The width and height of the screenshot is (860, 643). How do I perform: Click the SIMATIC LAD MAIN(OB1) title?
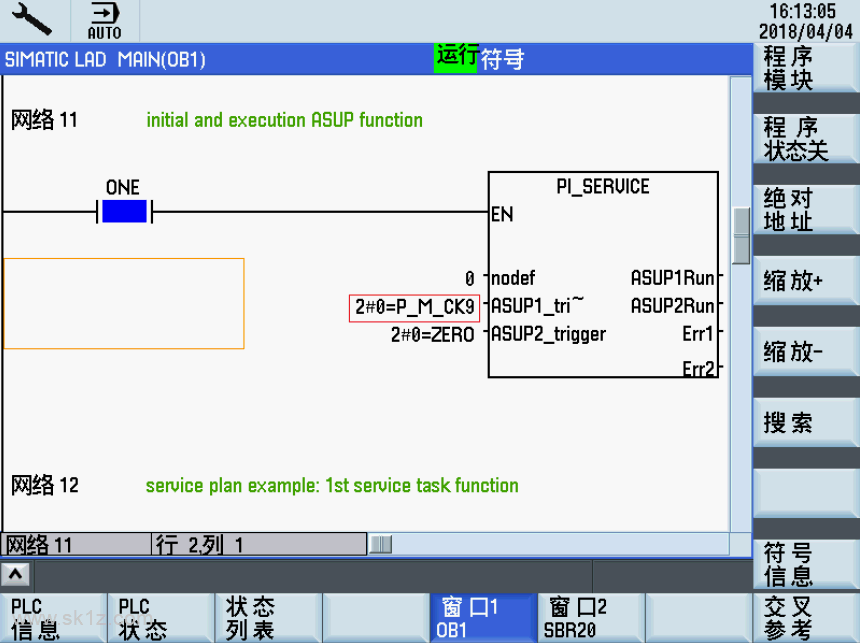point(105,59)
